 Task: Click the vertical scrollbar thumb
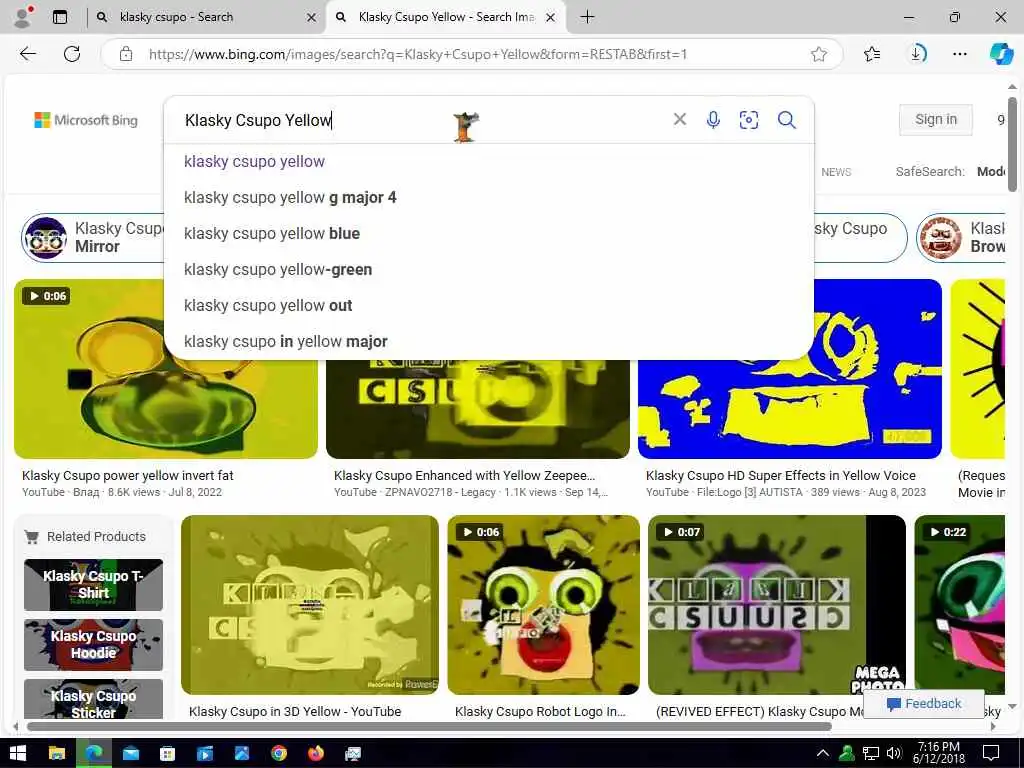point(1012,144)
